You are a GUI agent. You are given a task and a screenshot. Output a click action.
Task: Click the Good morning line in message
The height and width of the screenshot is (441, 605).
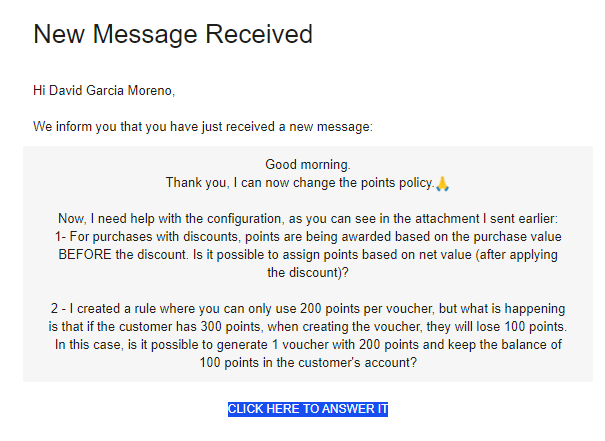click(x=308, y=165)
